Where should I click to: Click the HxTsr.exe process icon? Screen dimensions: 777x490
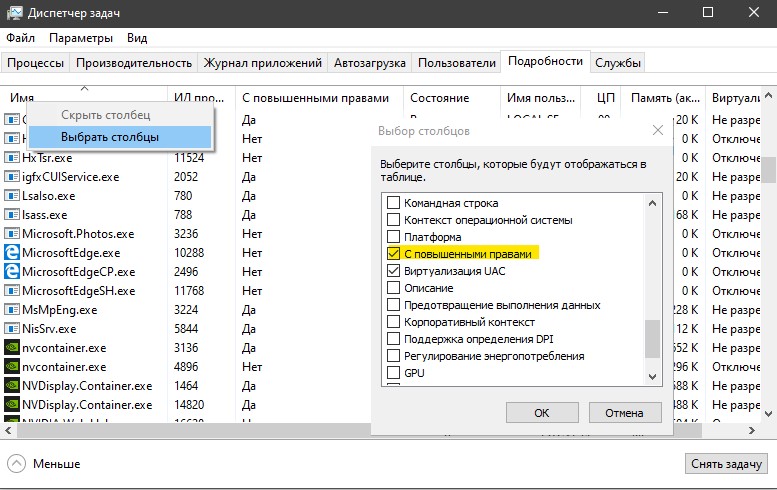(x=11, y=158)
